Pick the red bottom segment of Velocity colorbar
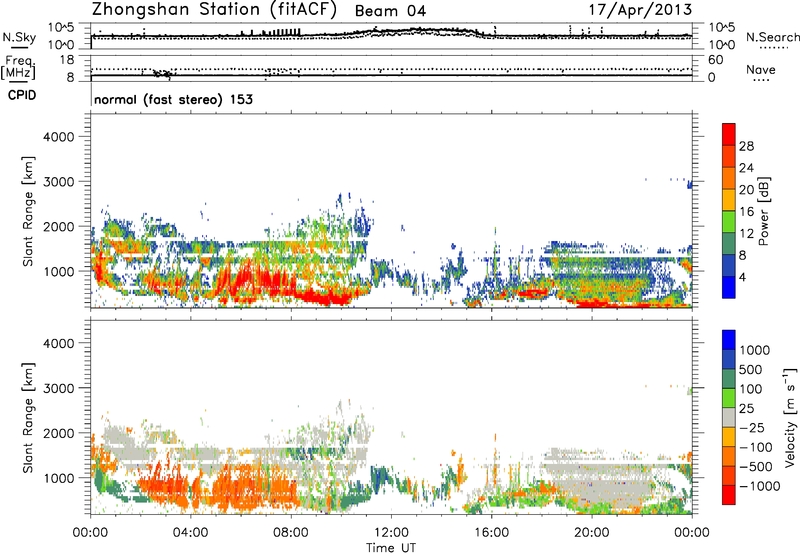 click(729, 495)
